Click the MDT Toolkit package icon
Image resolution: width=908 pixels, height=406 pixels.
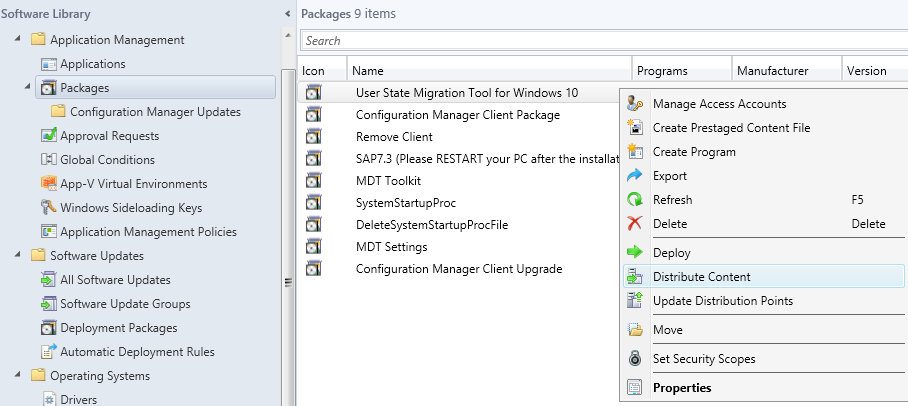(313, 181)
